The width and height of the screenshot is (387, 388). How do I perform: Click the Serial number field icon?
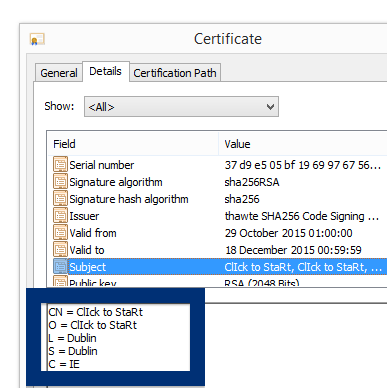click(x=60, y=164)
